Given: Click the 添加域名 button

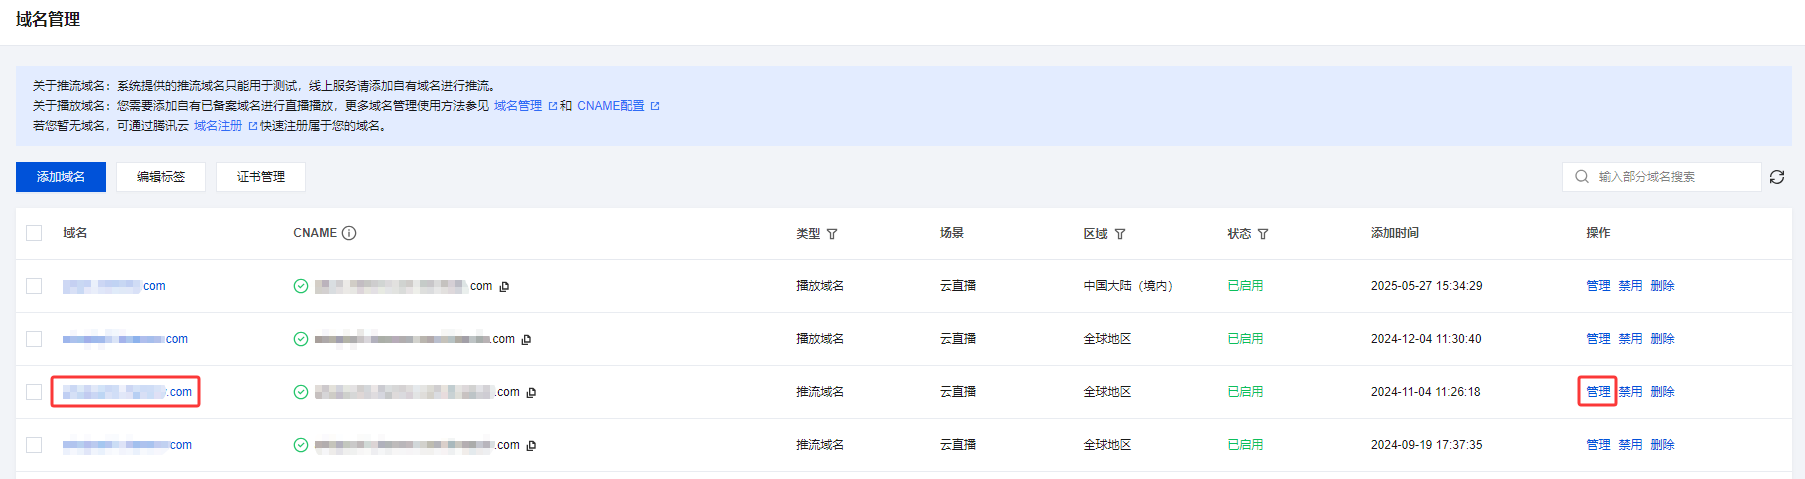Looking at the screenshot, I should 61,177.
